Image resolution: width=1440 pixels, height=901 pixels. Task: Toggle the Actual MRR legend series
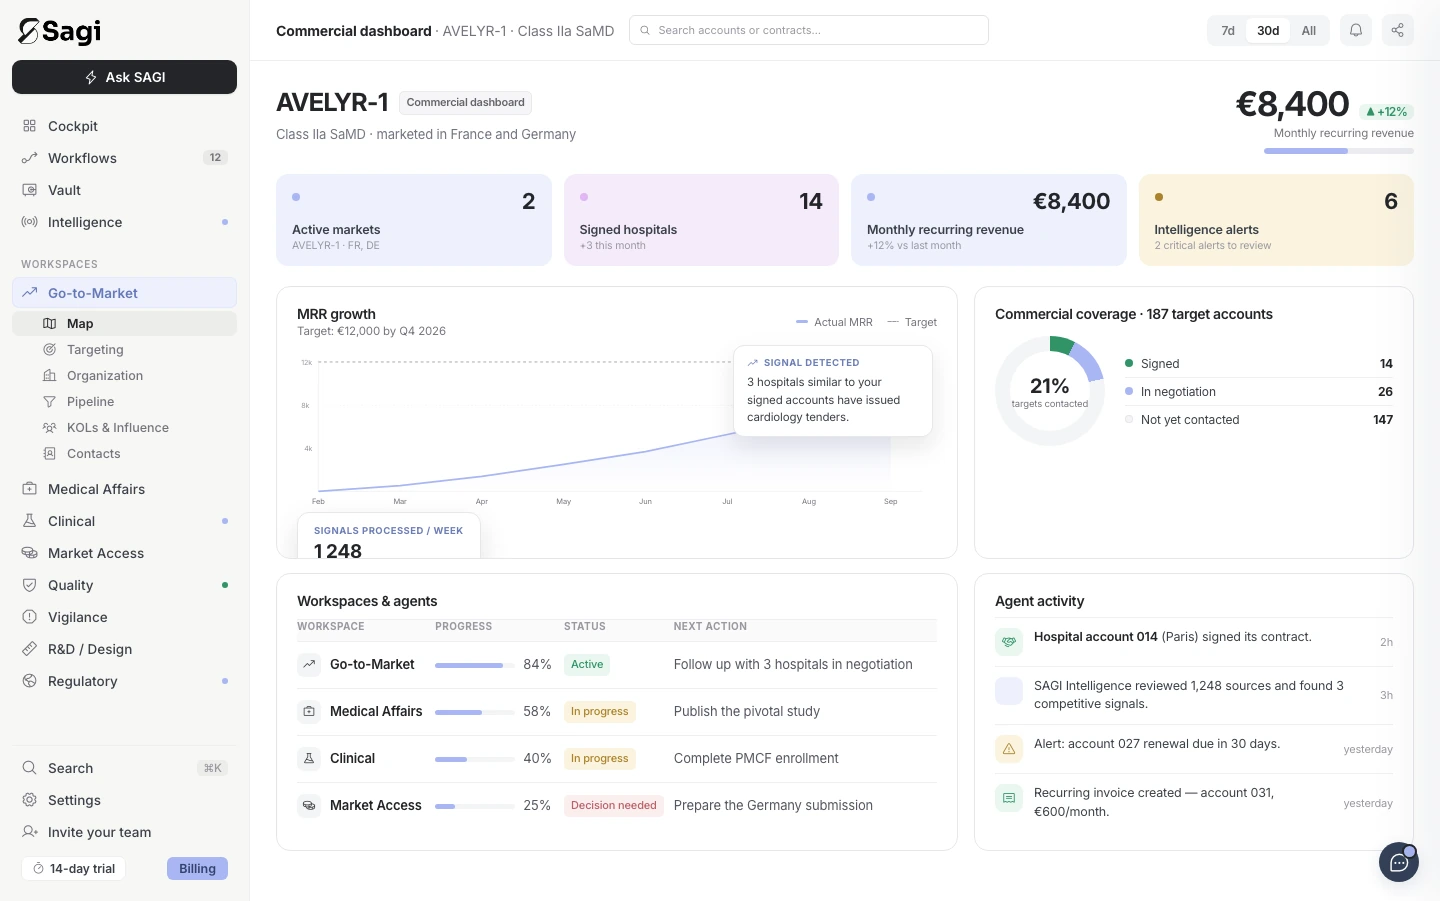pyautogui.click(x=834, y=322)
